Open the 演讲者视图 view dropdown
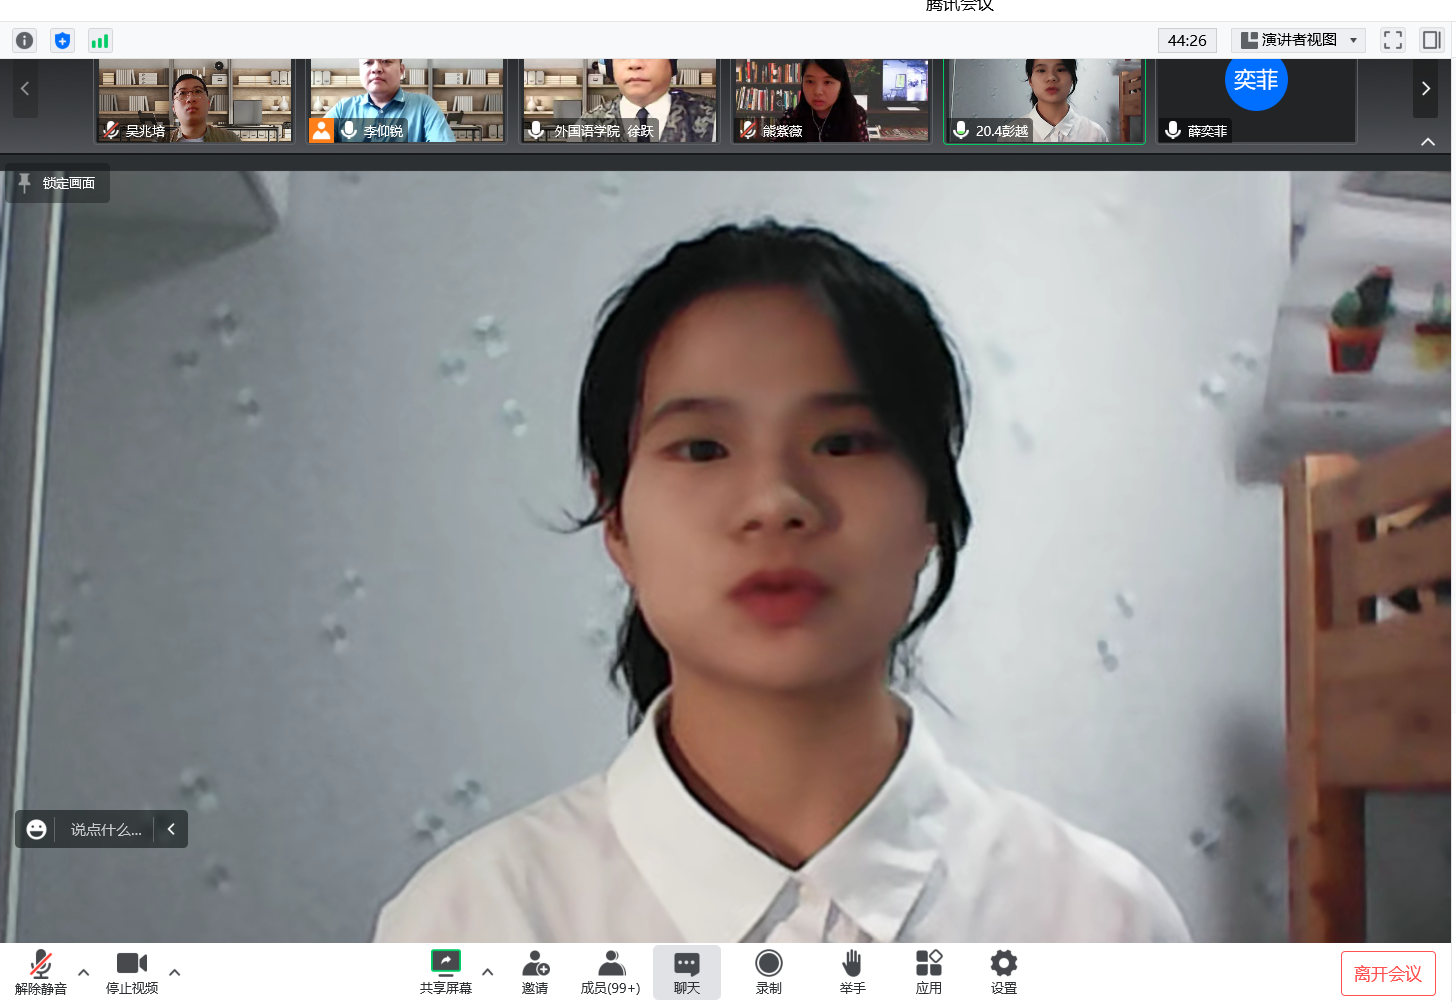Screen dimensions: 1456x1002 (x=1298, y=40)
